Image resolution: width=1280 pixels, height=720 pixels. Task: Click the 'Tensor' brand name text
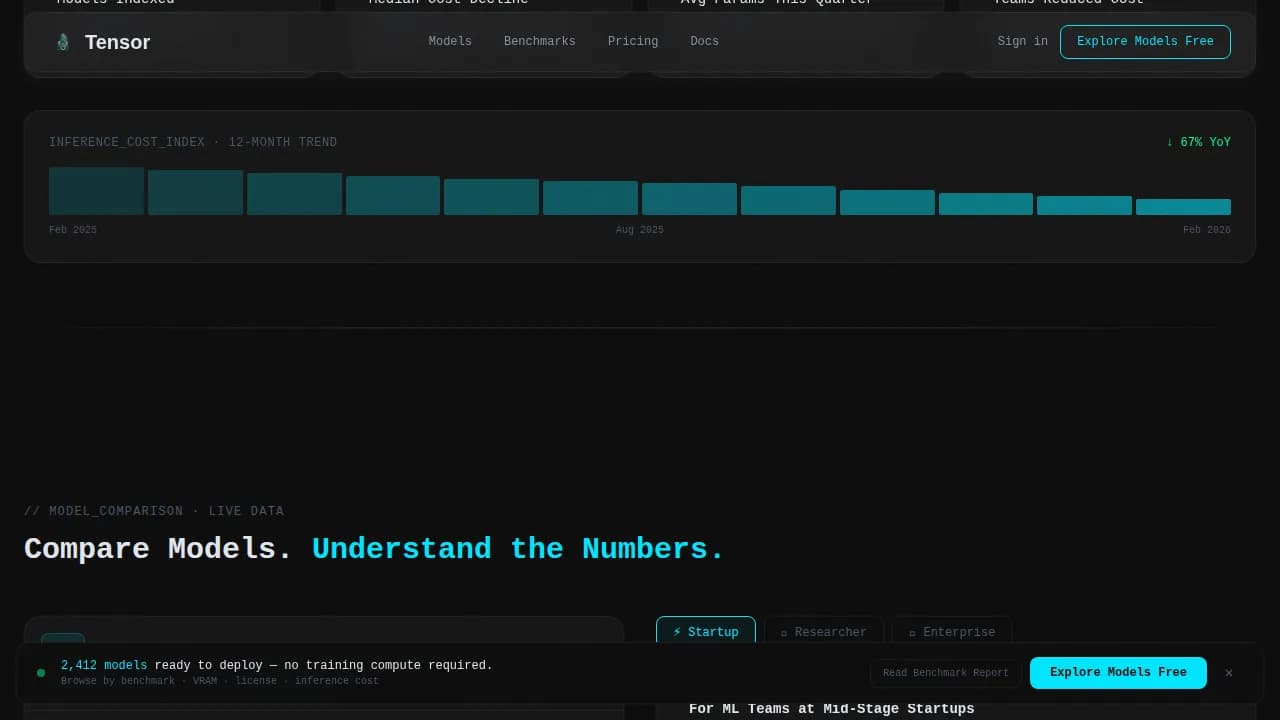tap(117, 42)
